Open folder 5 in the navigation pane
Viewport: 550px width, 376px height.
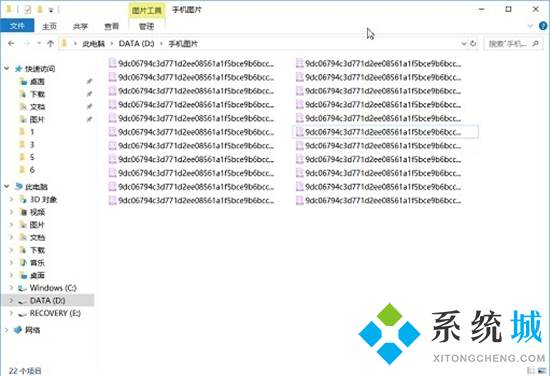click(32, 157)
